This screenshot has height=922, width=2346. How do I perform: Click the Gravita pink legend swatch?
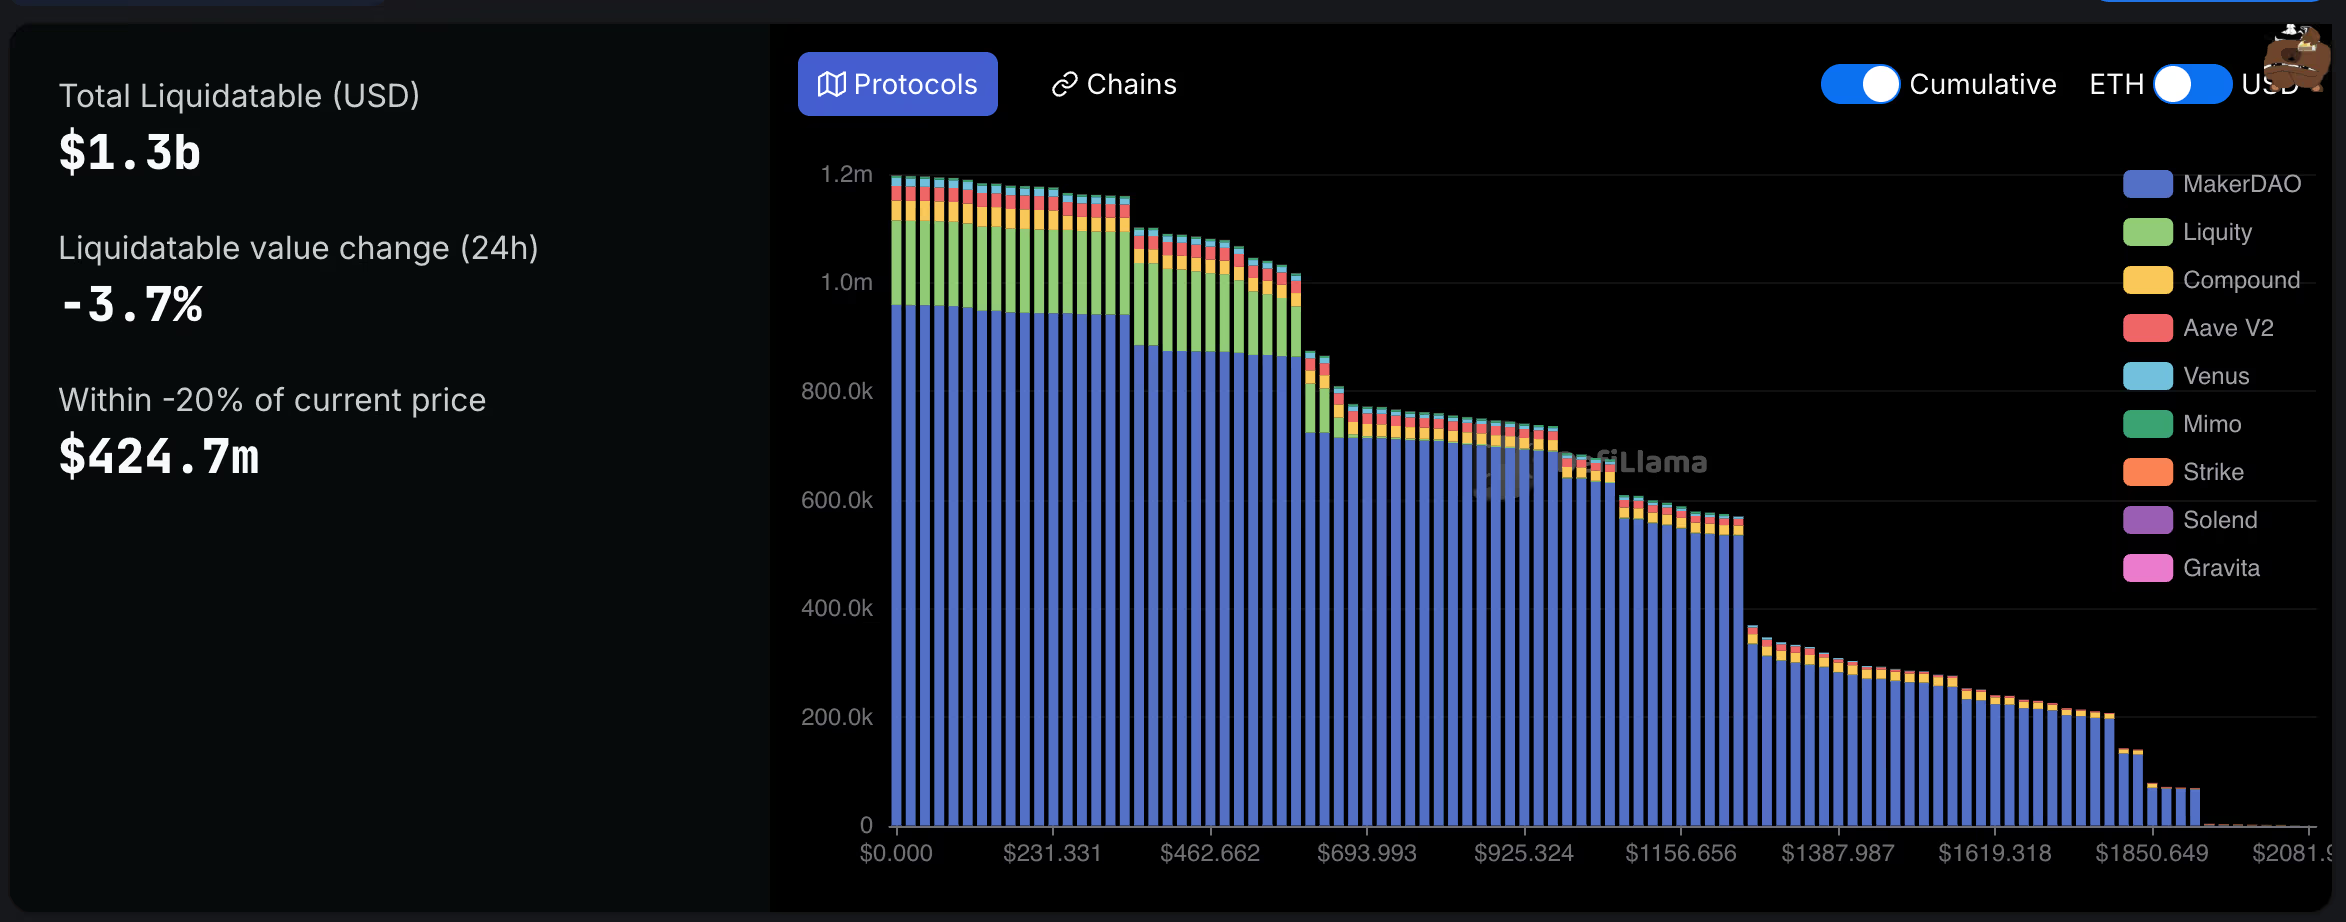[x=2147, y=568]
